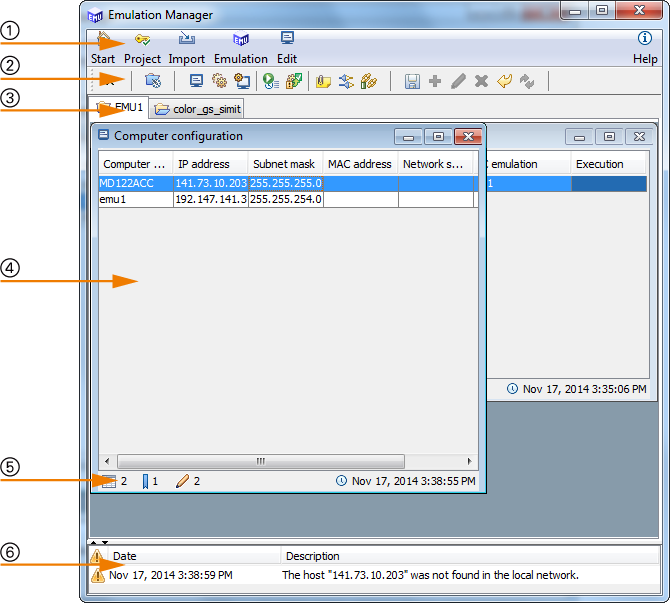Viewport: 670px width, 603px height.
Task: Click the blue signal arrows toolbar icon
Action: click(x=346, y=81)
